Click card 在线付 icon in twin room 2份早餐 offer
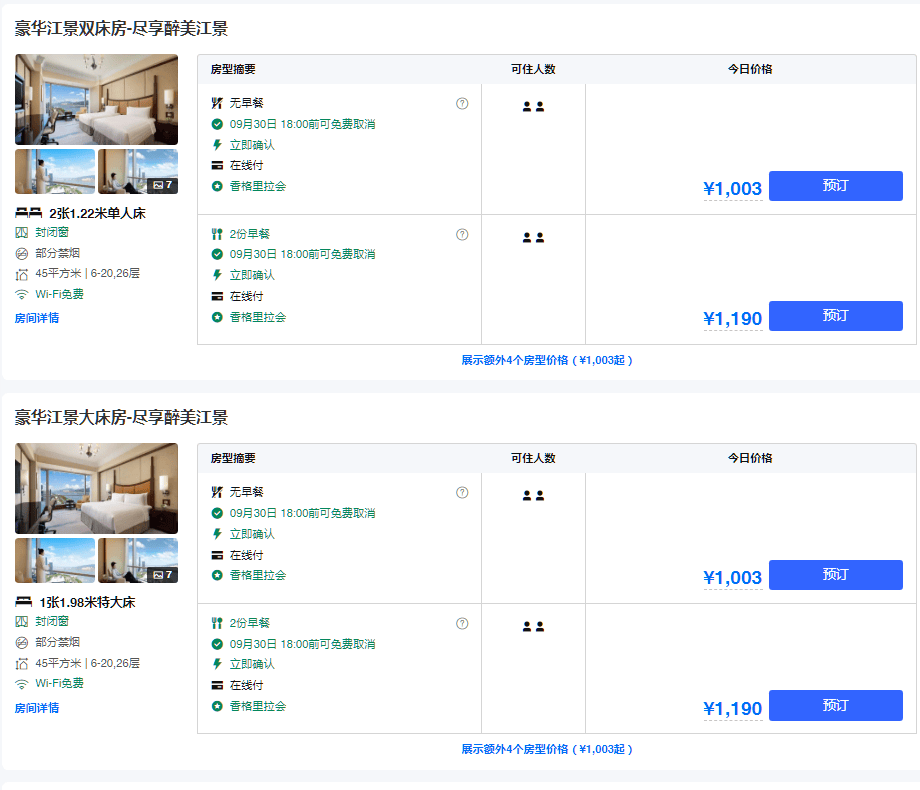 pos(217,296)
